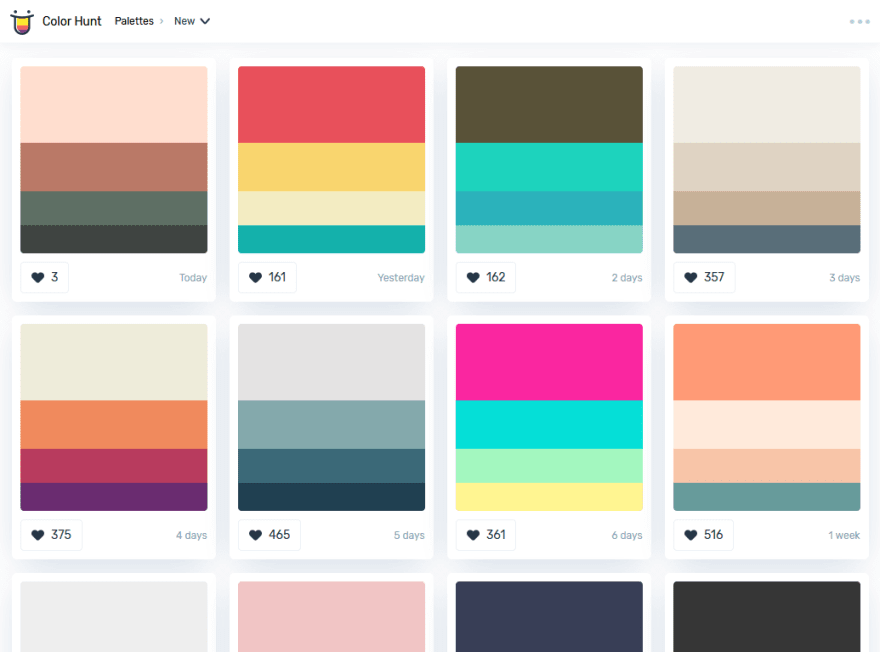Like the orange palette with 516 likes
The image size is (880, 652).
click(x=690, y=534)
